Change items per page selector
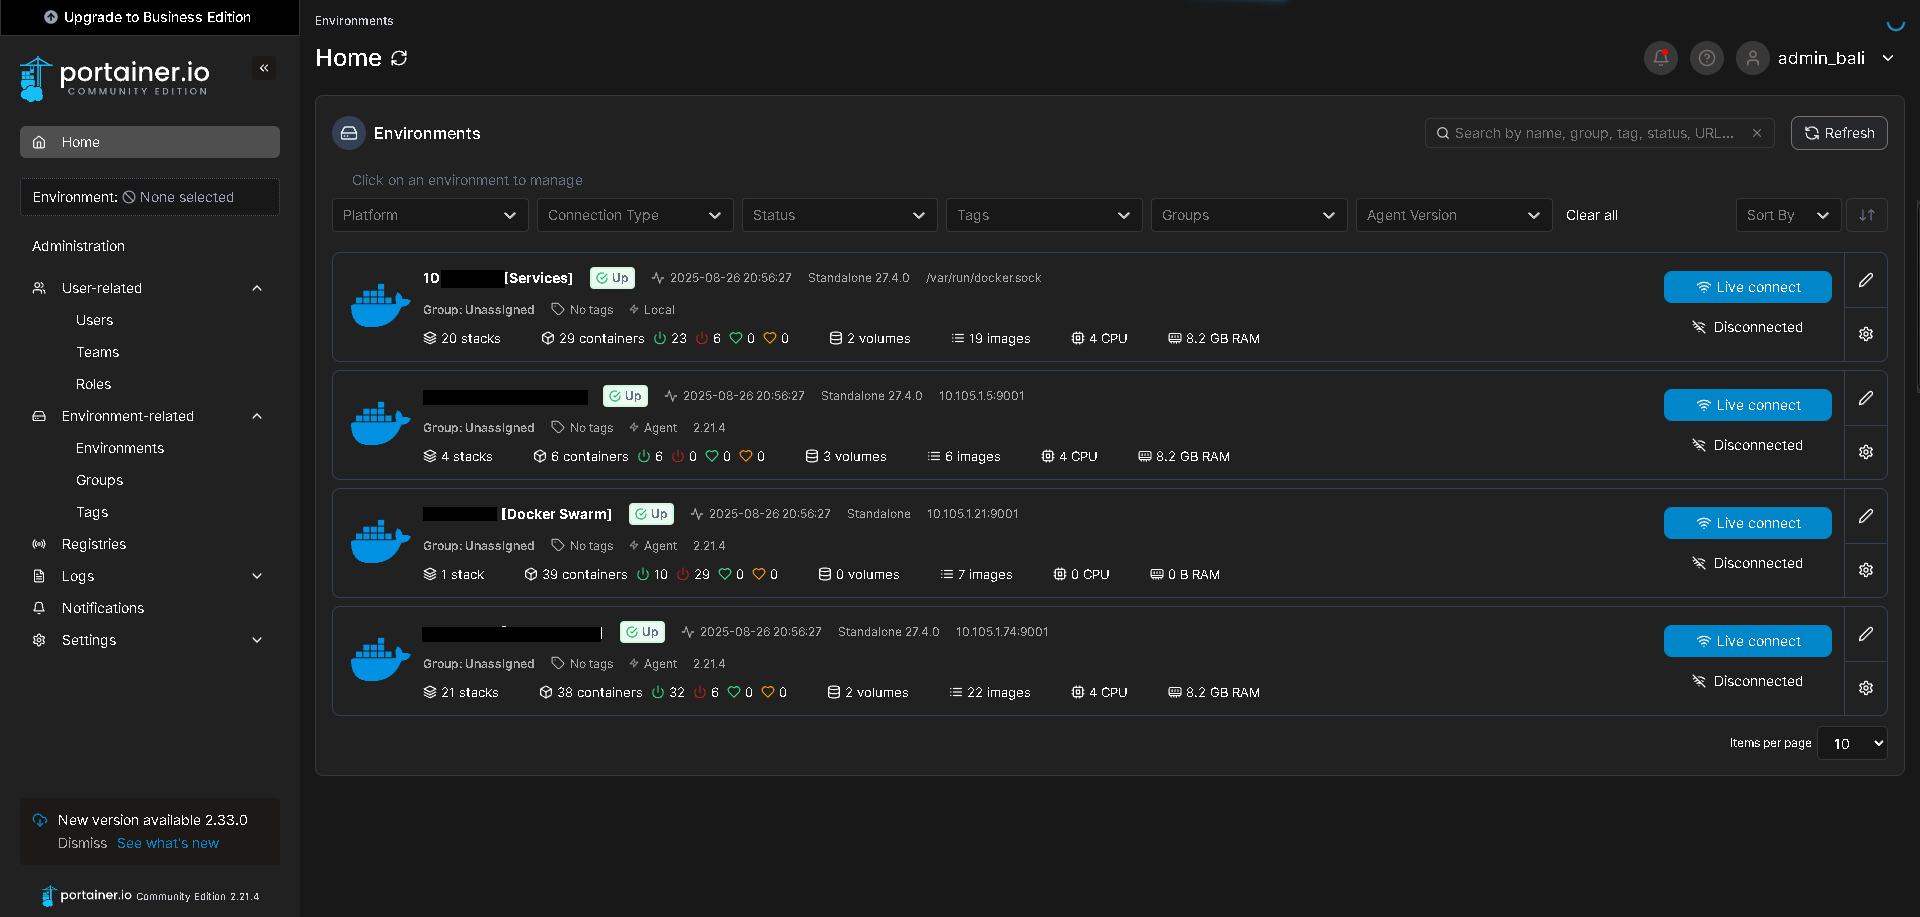Image resolution: width=1920 pixels, height=917 pixels. pos(1851,743)
